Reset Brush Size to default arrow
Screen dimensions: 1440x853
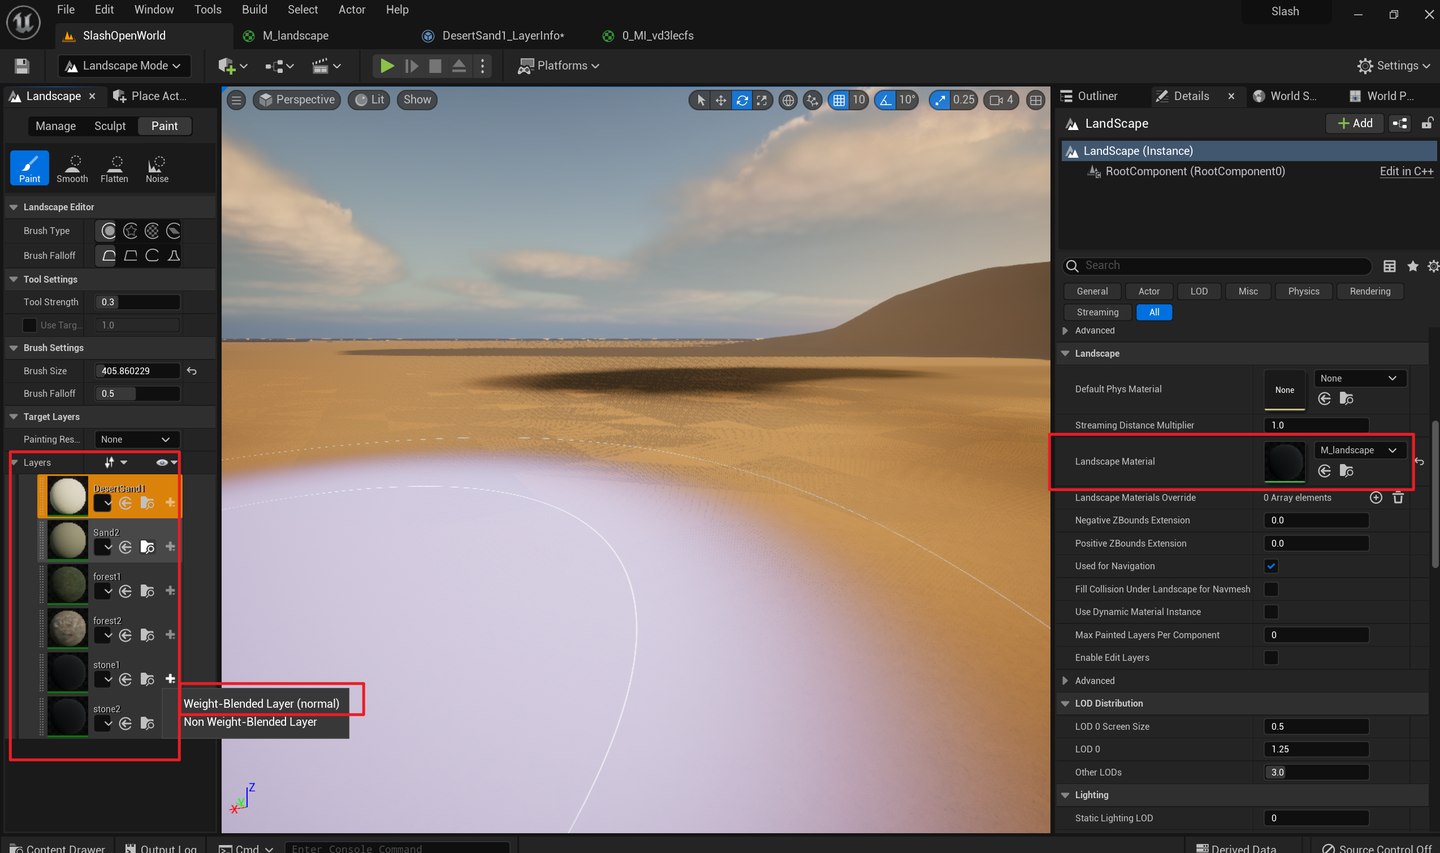click(192, 371)
